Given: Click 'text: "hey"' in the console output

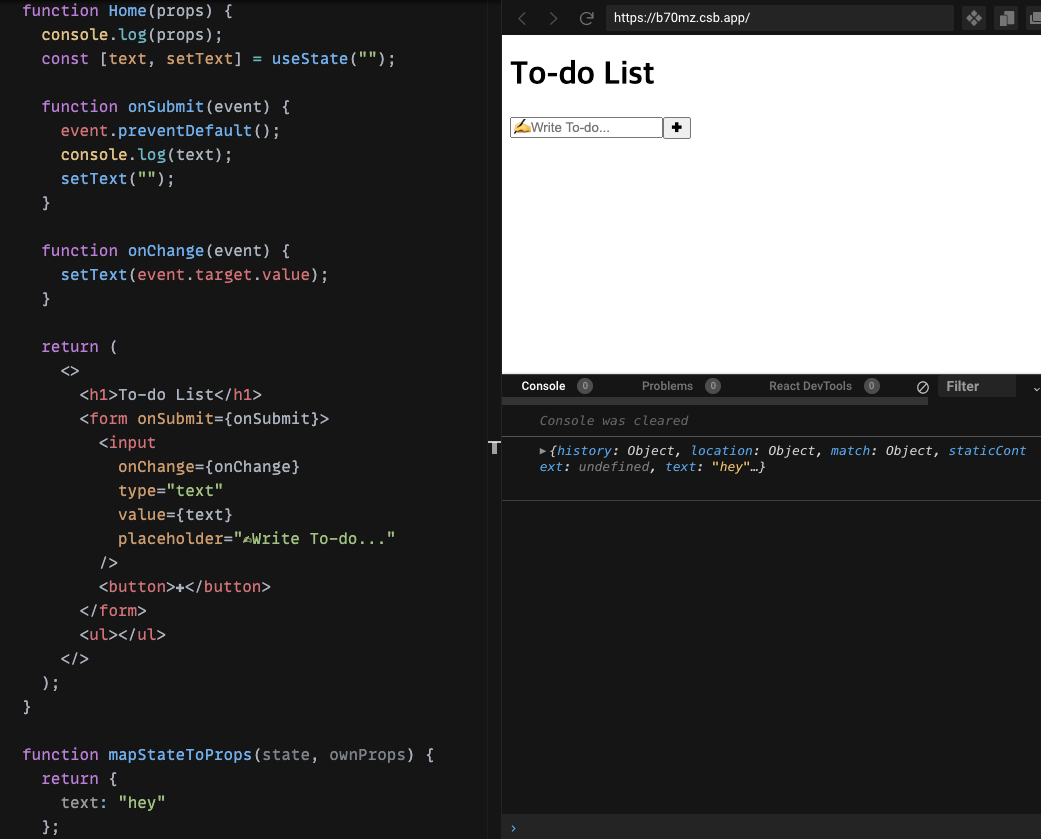Looking at the screenshot, I should click(x=706, y=467).
